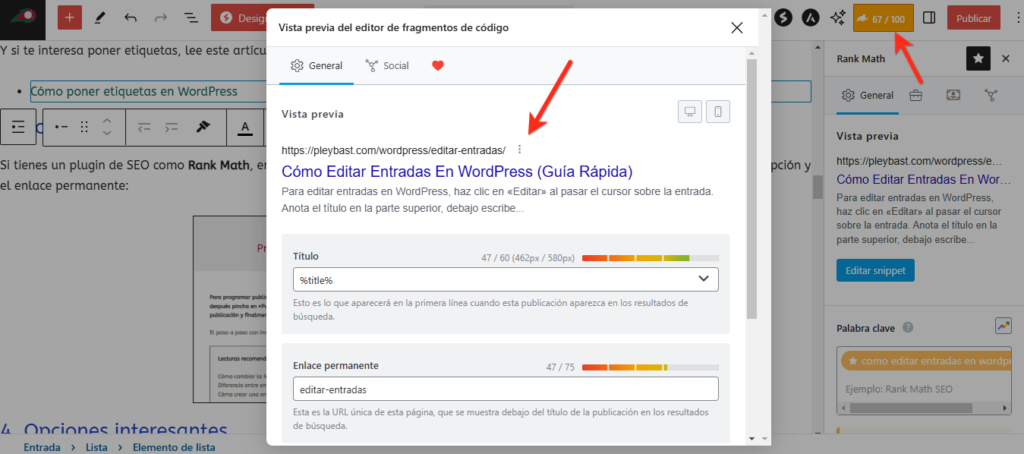This screenshot has width=1024, height=454.
Task: Open the Spectra S icon in top bar
Action: click(784, 18)
